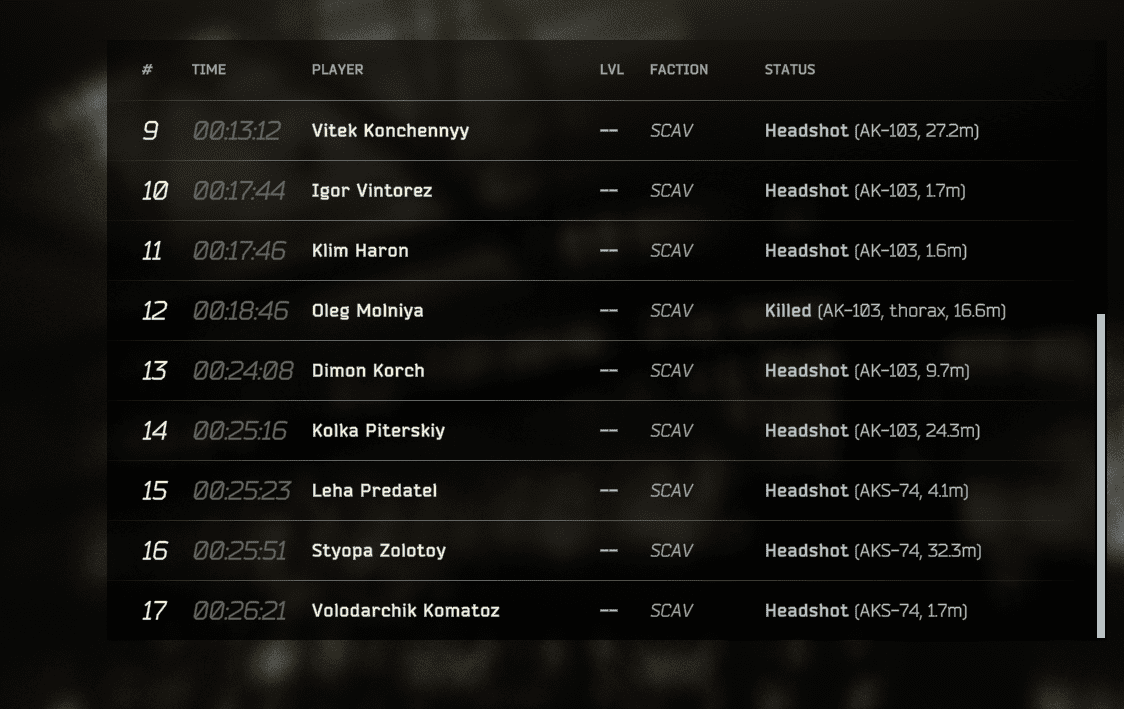The image size is (1124, 709).
Task: Click player name Klim Haron
Action: pyautogui.click(x=360, y=251)
